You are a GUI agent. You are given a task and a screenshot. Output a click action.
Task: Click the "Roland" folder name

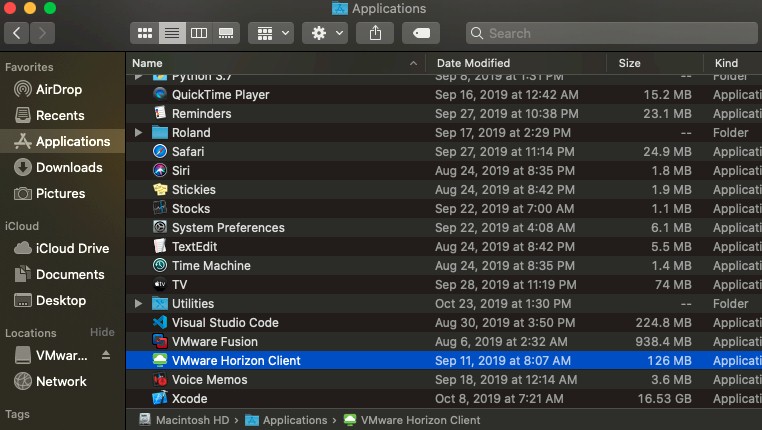click(x=191, y=133)
